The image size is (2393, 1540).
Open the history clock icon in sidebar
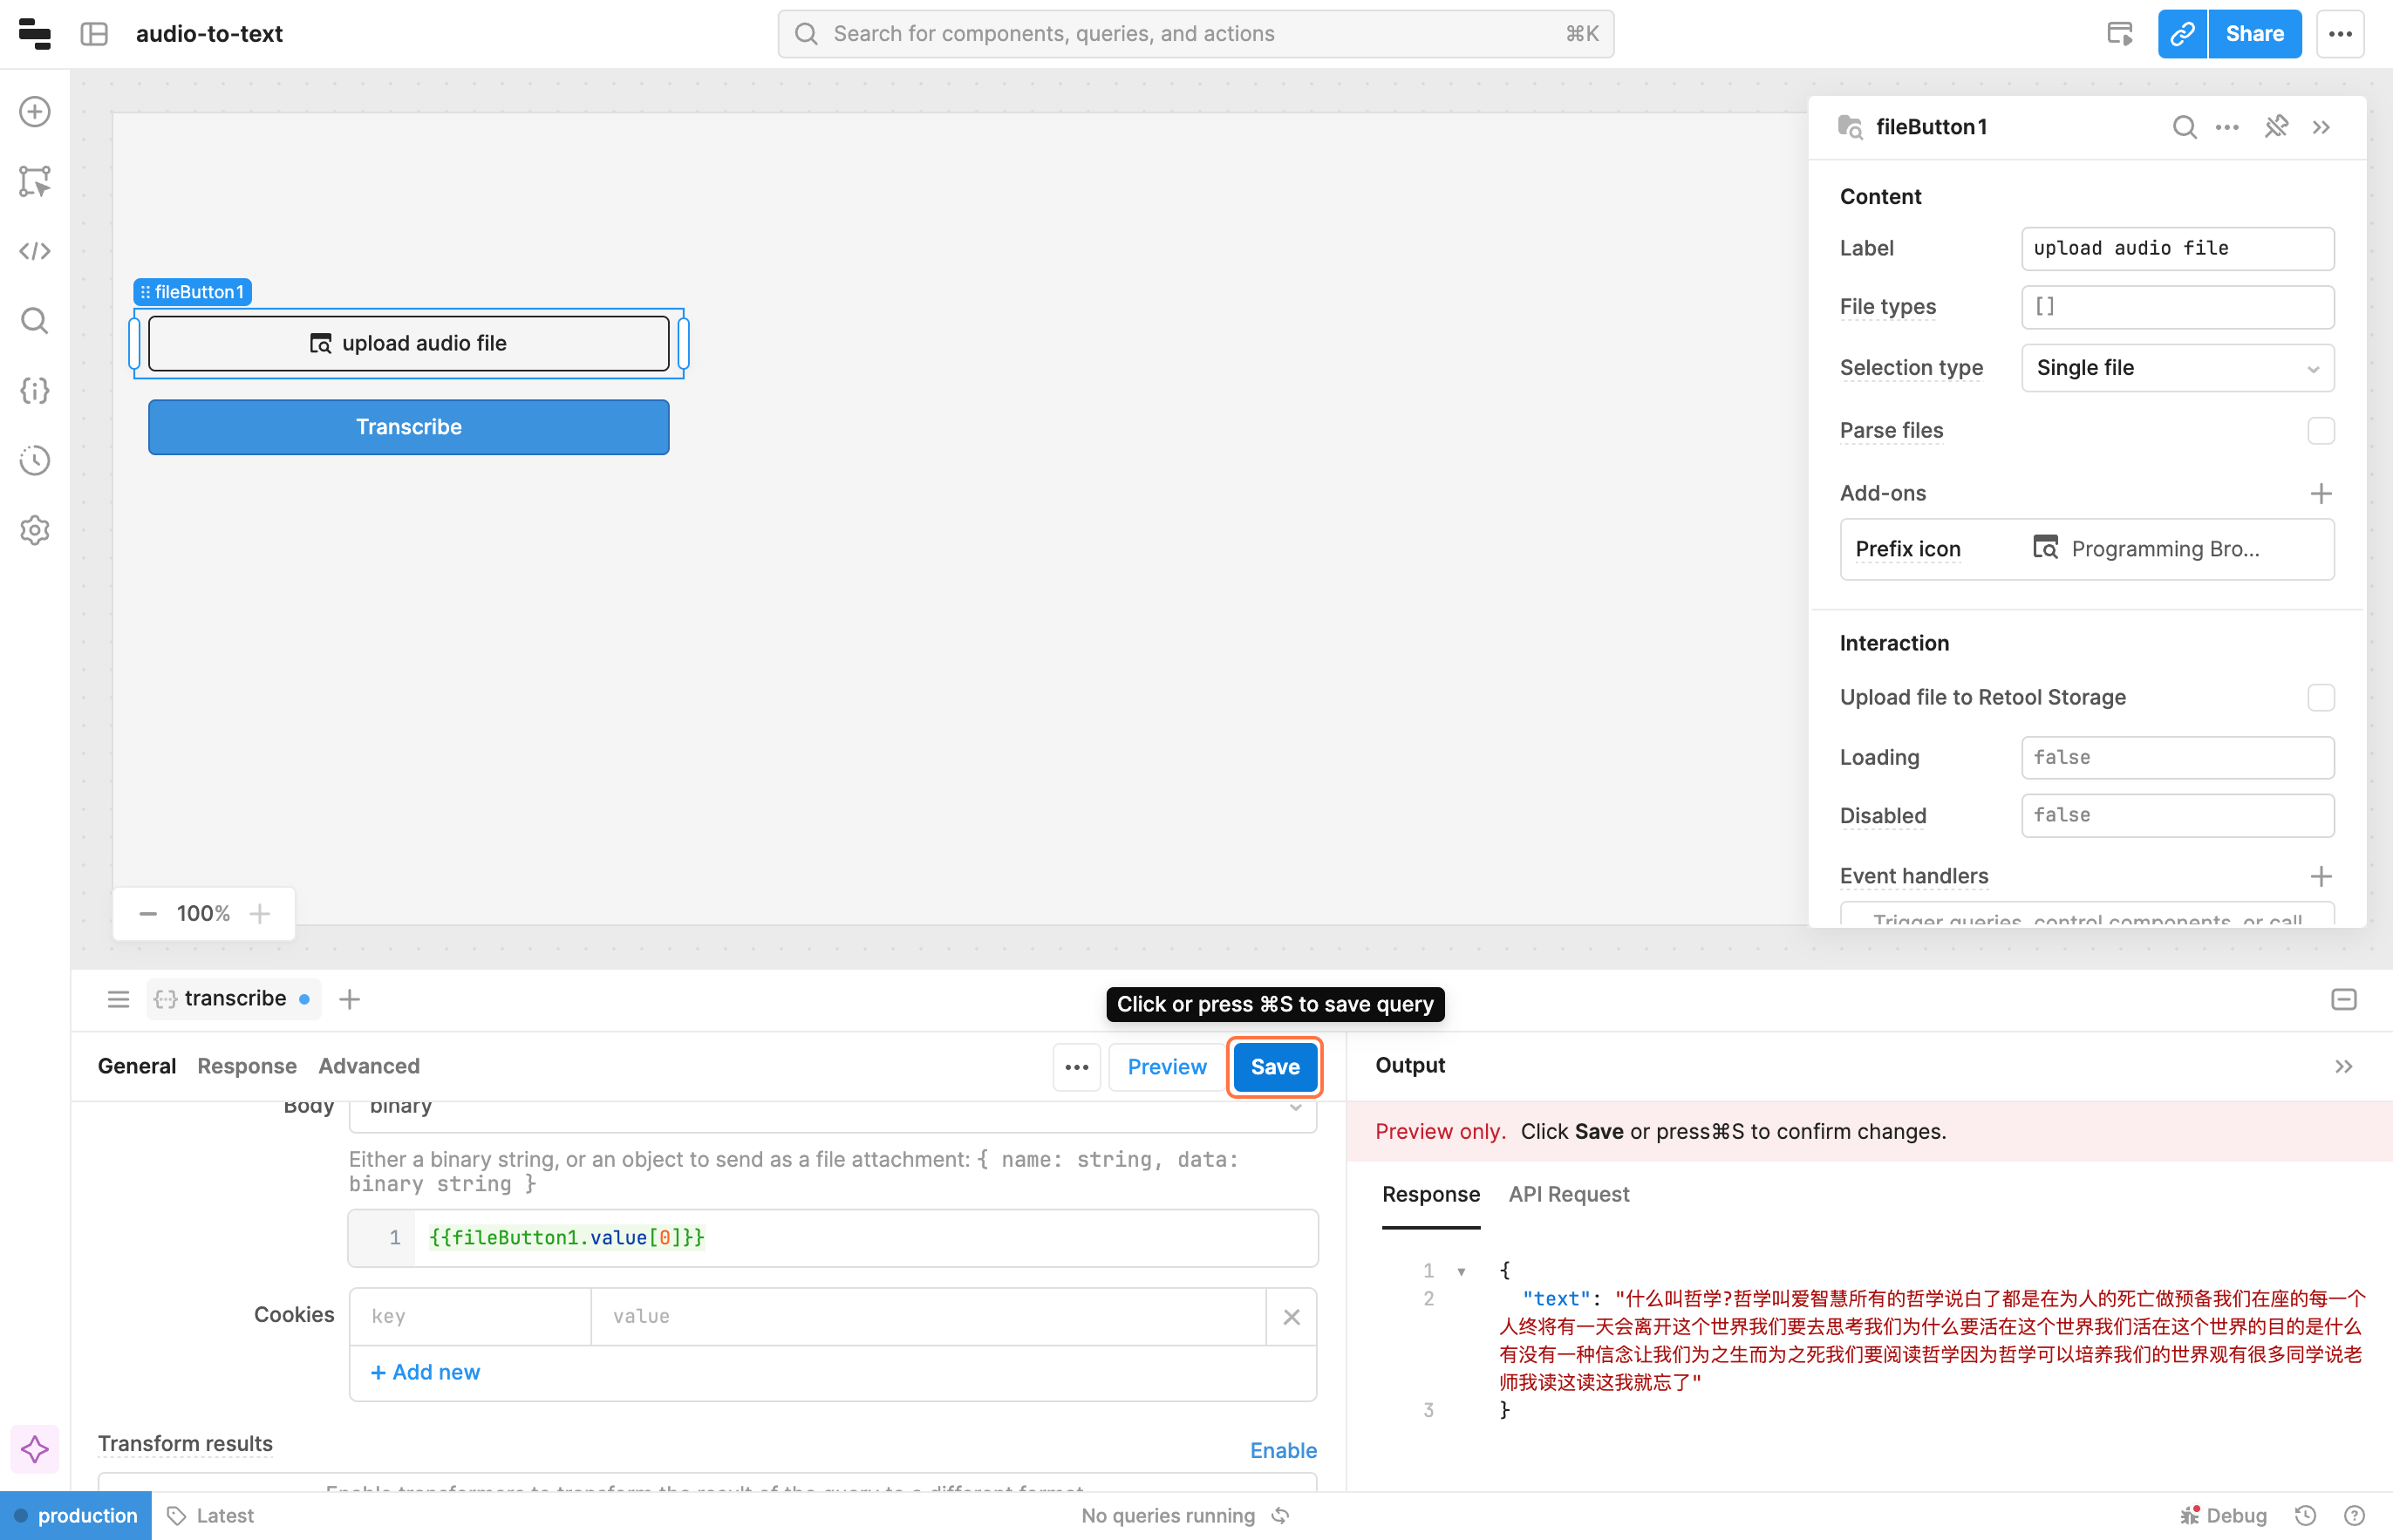[35, 460]
